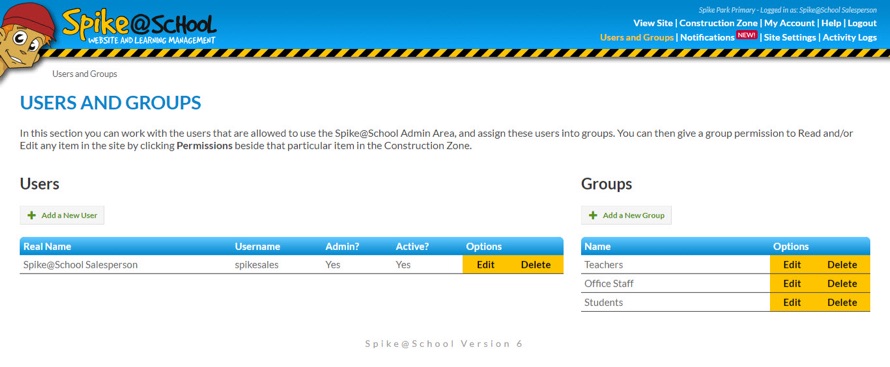Click the Users section heading
890x367 pixels.
[40, 184]
